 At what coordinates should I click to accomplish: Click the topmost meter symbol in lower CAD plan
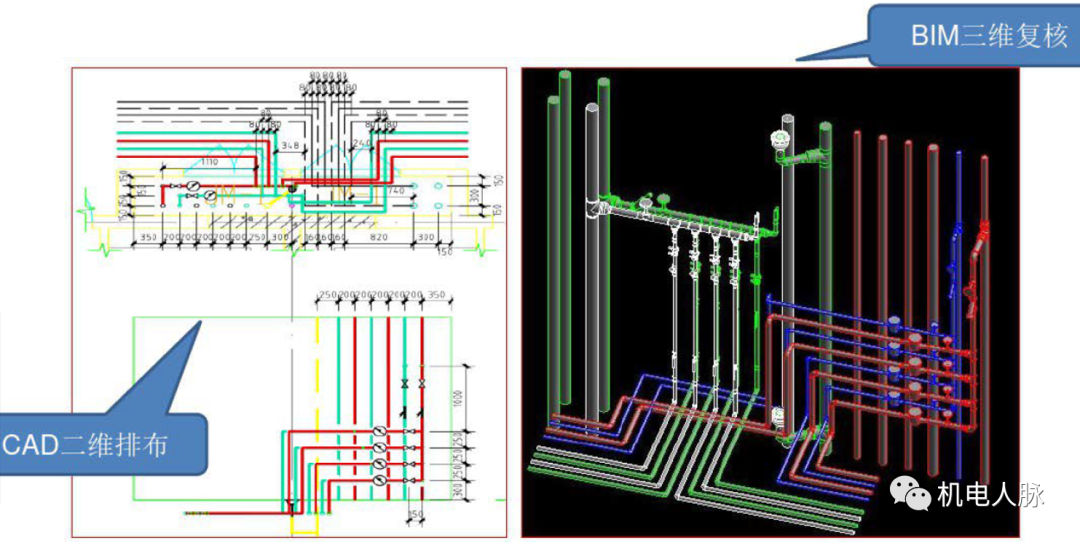[x=379, y=433]
